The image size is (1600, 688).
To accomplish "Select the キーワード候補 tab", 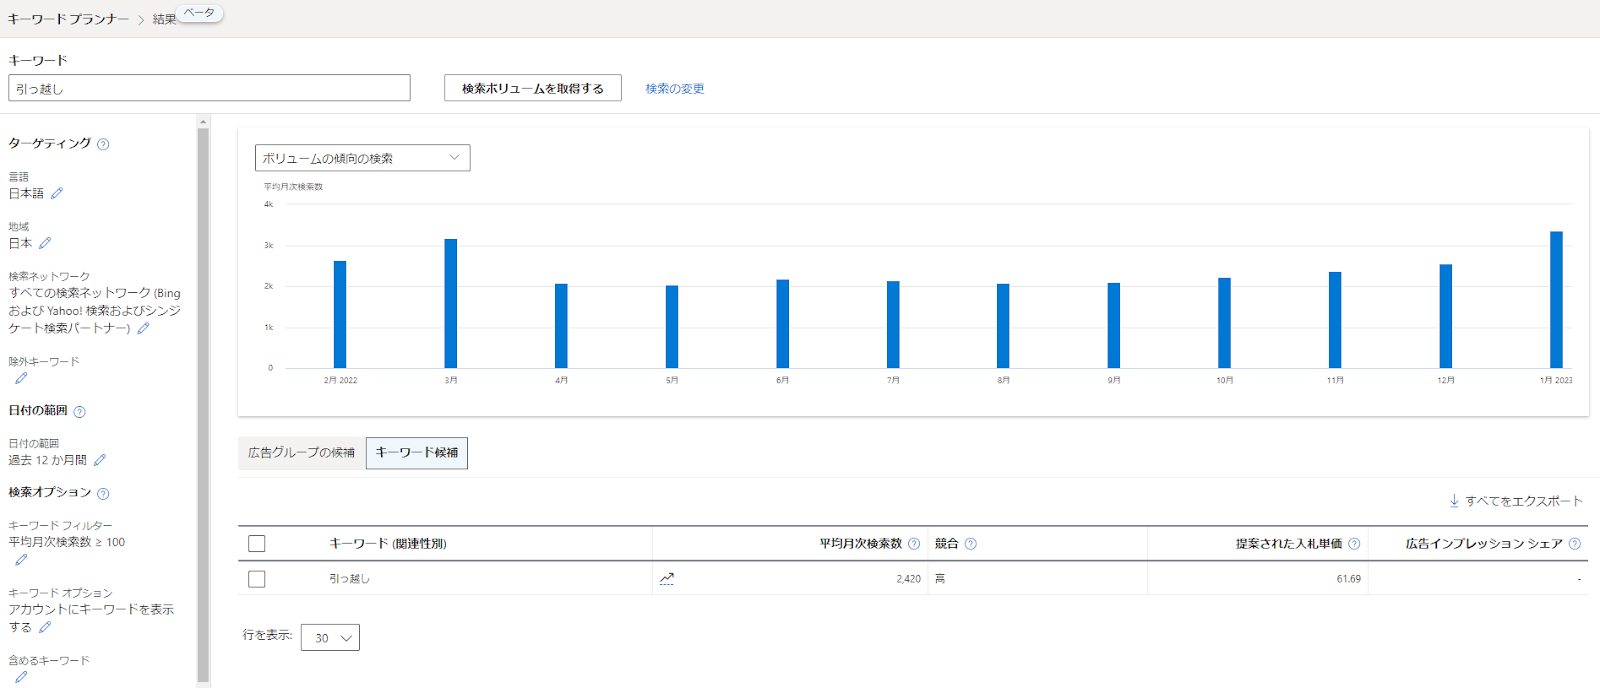I will point(417,453).
